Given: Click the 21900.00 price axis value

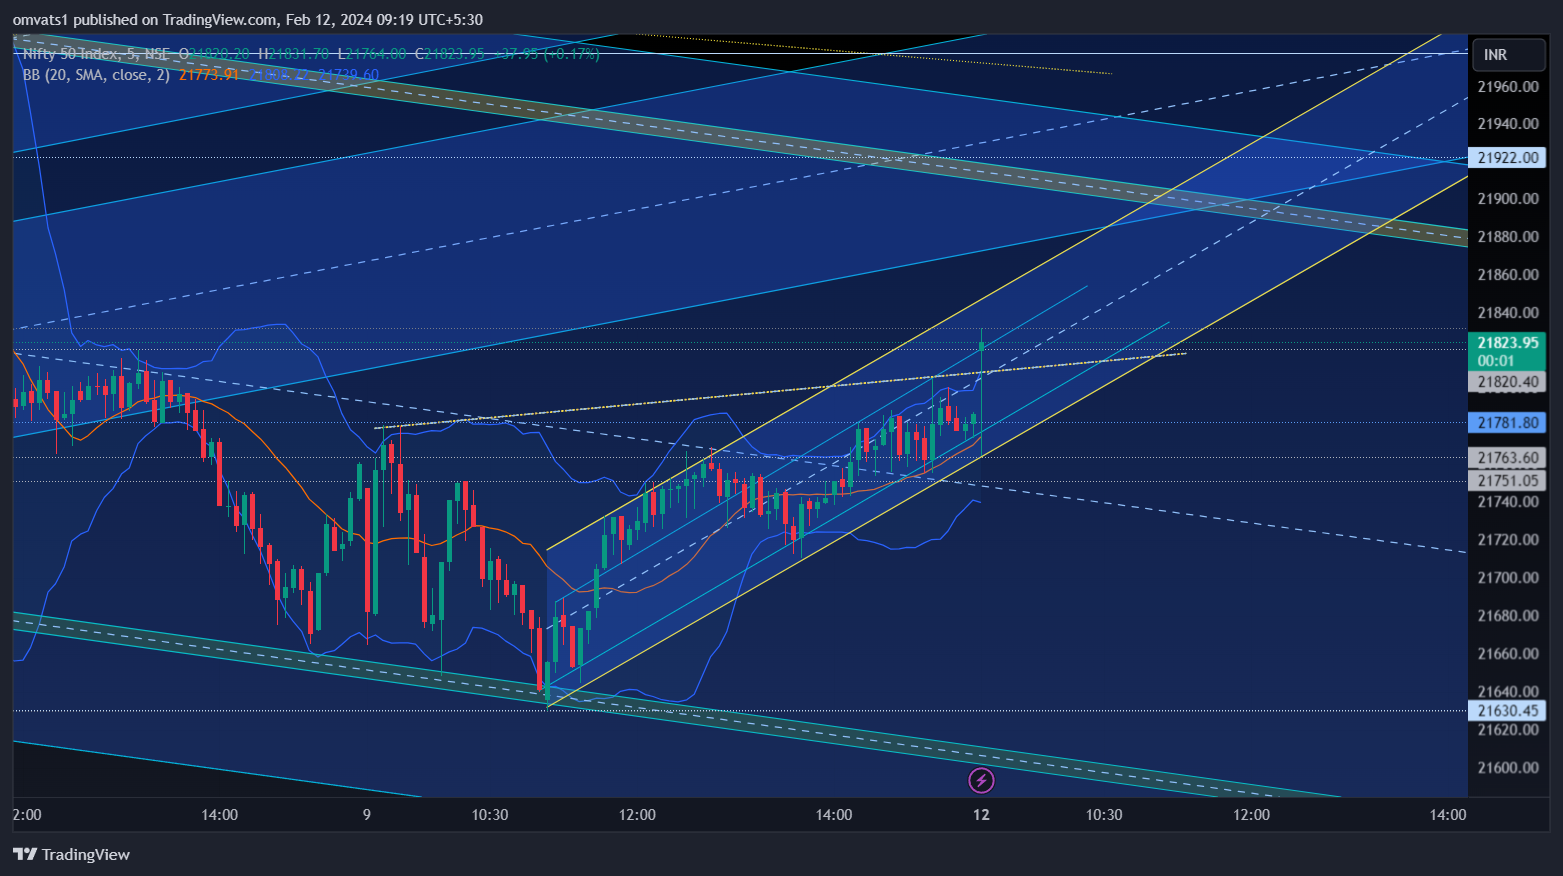Looking at the screenshot, I should [1508, 199].
